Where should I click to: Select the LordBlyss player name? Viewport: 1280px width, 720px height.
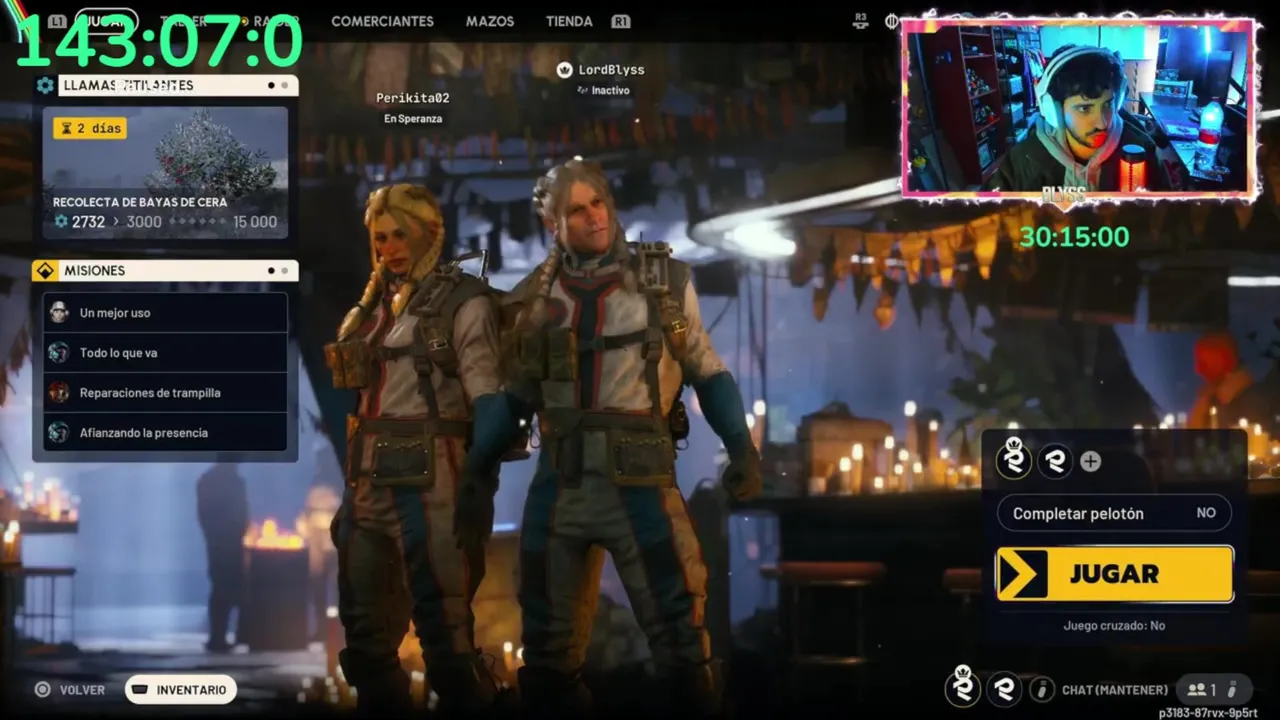pos(611,69)
